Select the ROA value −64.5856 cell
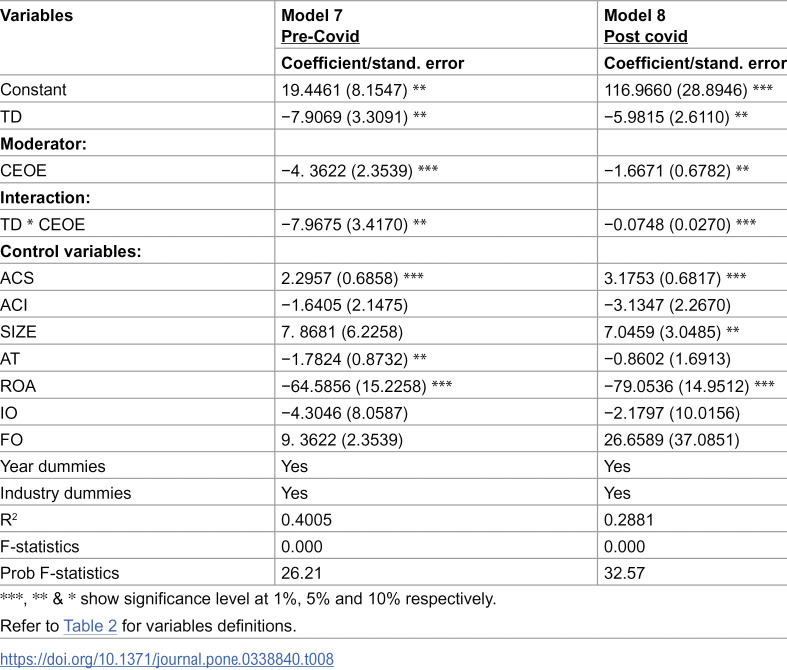 point(366,385)
